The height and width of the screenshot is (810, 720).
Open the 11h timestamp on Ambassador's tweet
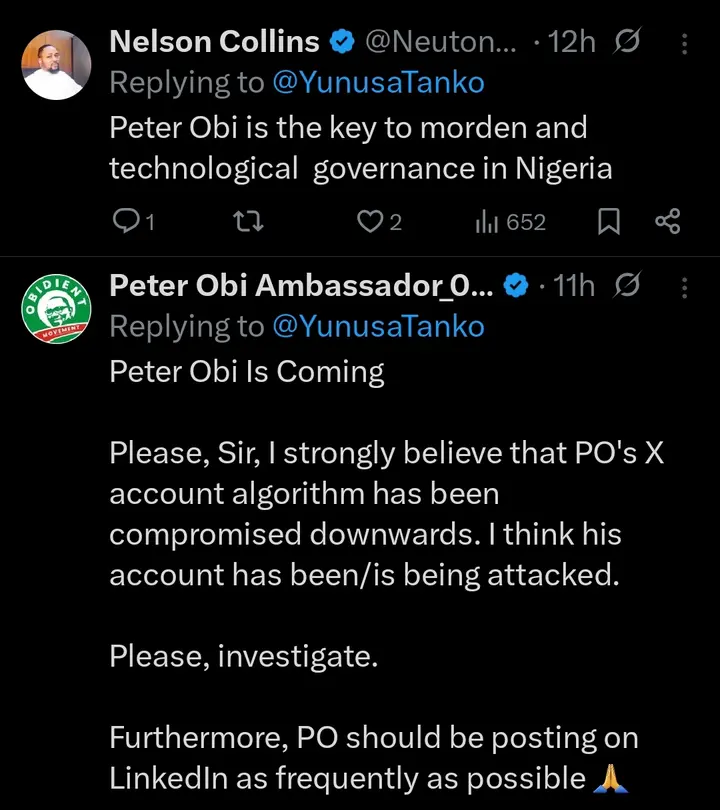[574, 288]
